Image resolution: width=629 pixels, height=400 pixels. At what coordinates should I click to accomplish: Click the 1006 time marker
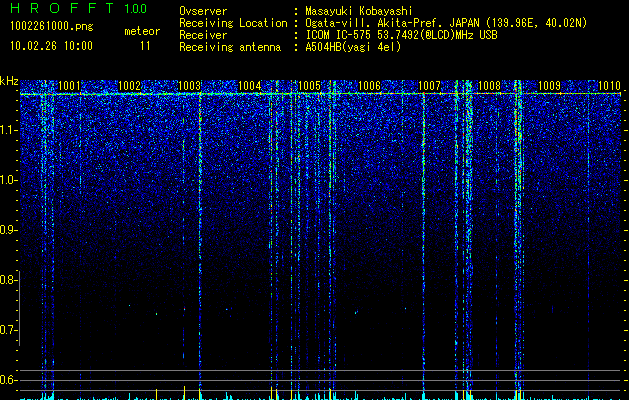(x=369, y=86)
